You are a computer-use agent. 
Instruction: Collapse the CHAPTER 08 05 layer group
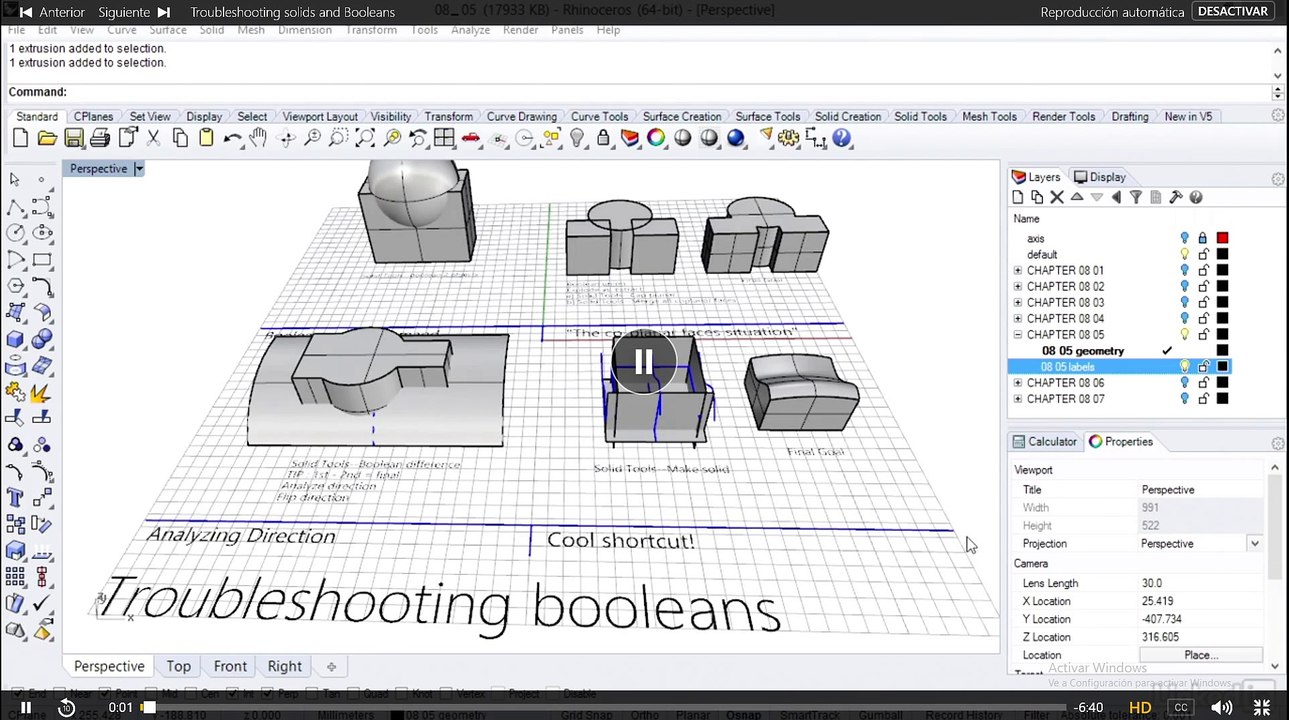pos(1018,335)
